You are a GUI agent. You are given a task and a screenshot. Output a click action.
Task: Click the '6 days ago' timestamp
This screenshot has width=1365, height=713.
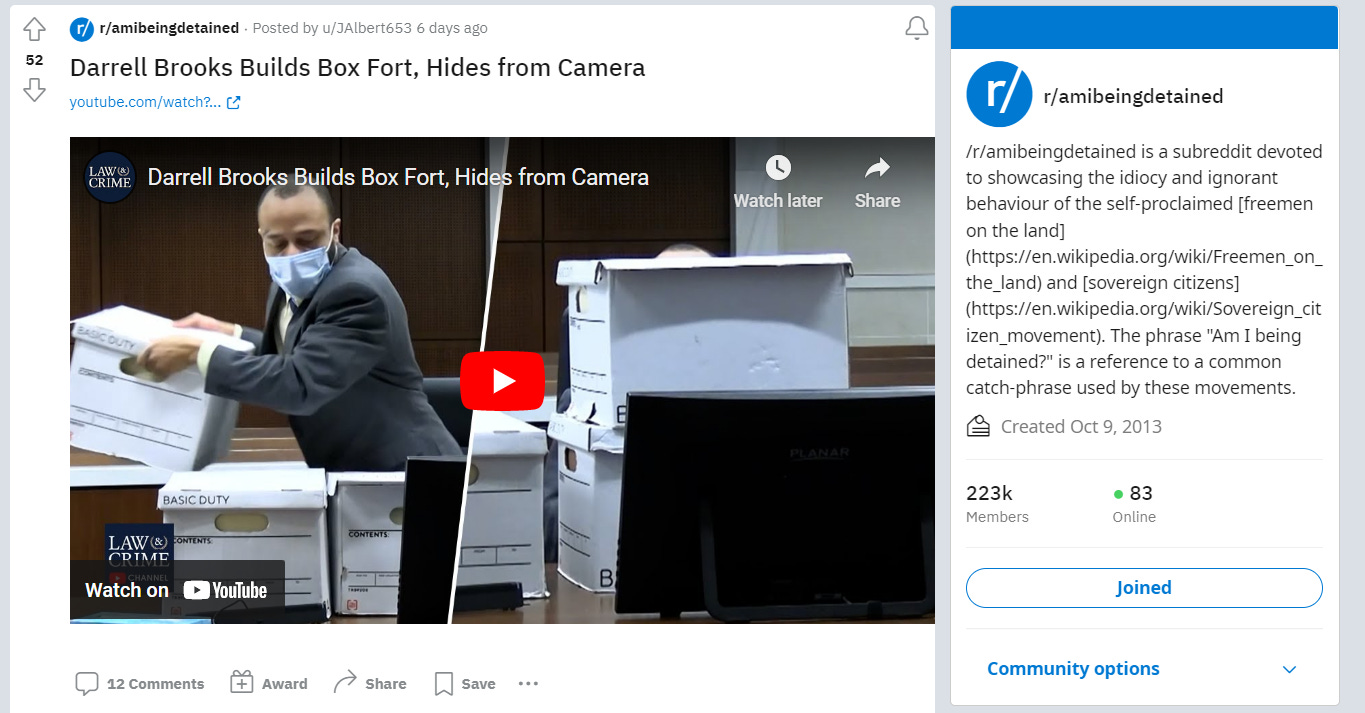pos(452,28)
